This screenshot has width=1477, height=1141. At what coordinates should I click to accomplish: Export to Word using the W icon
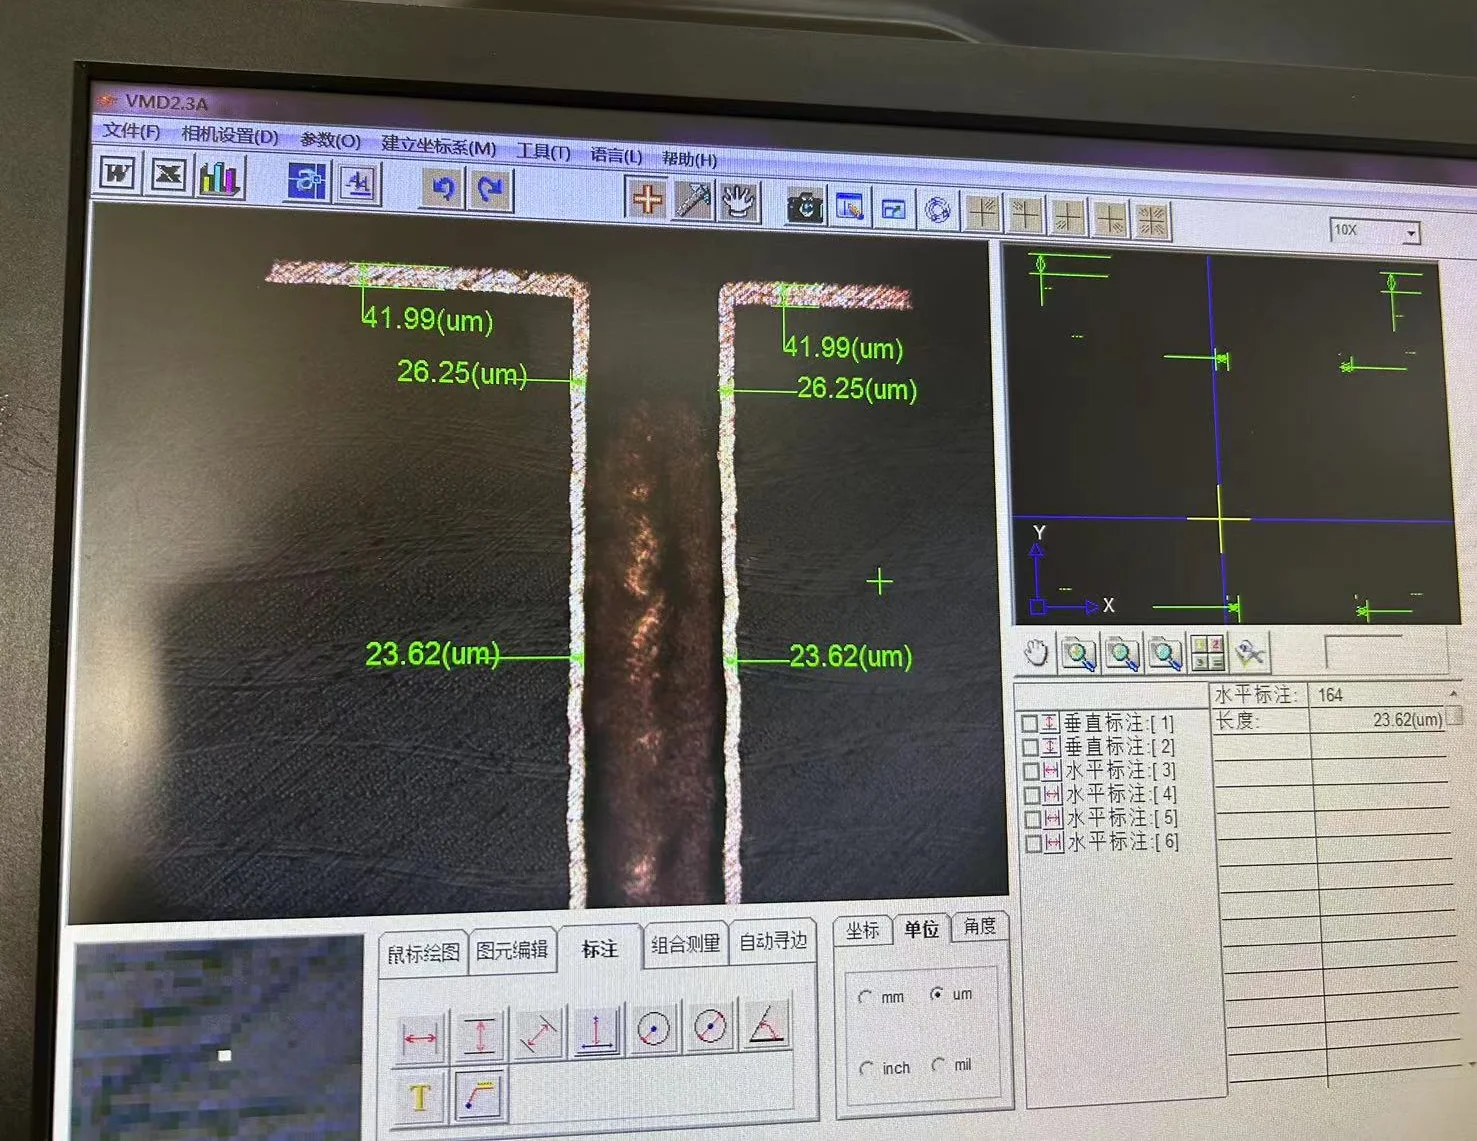coord(118,174)
